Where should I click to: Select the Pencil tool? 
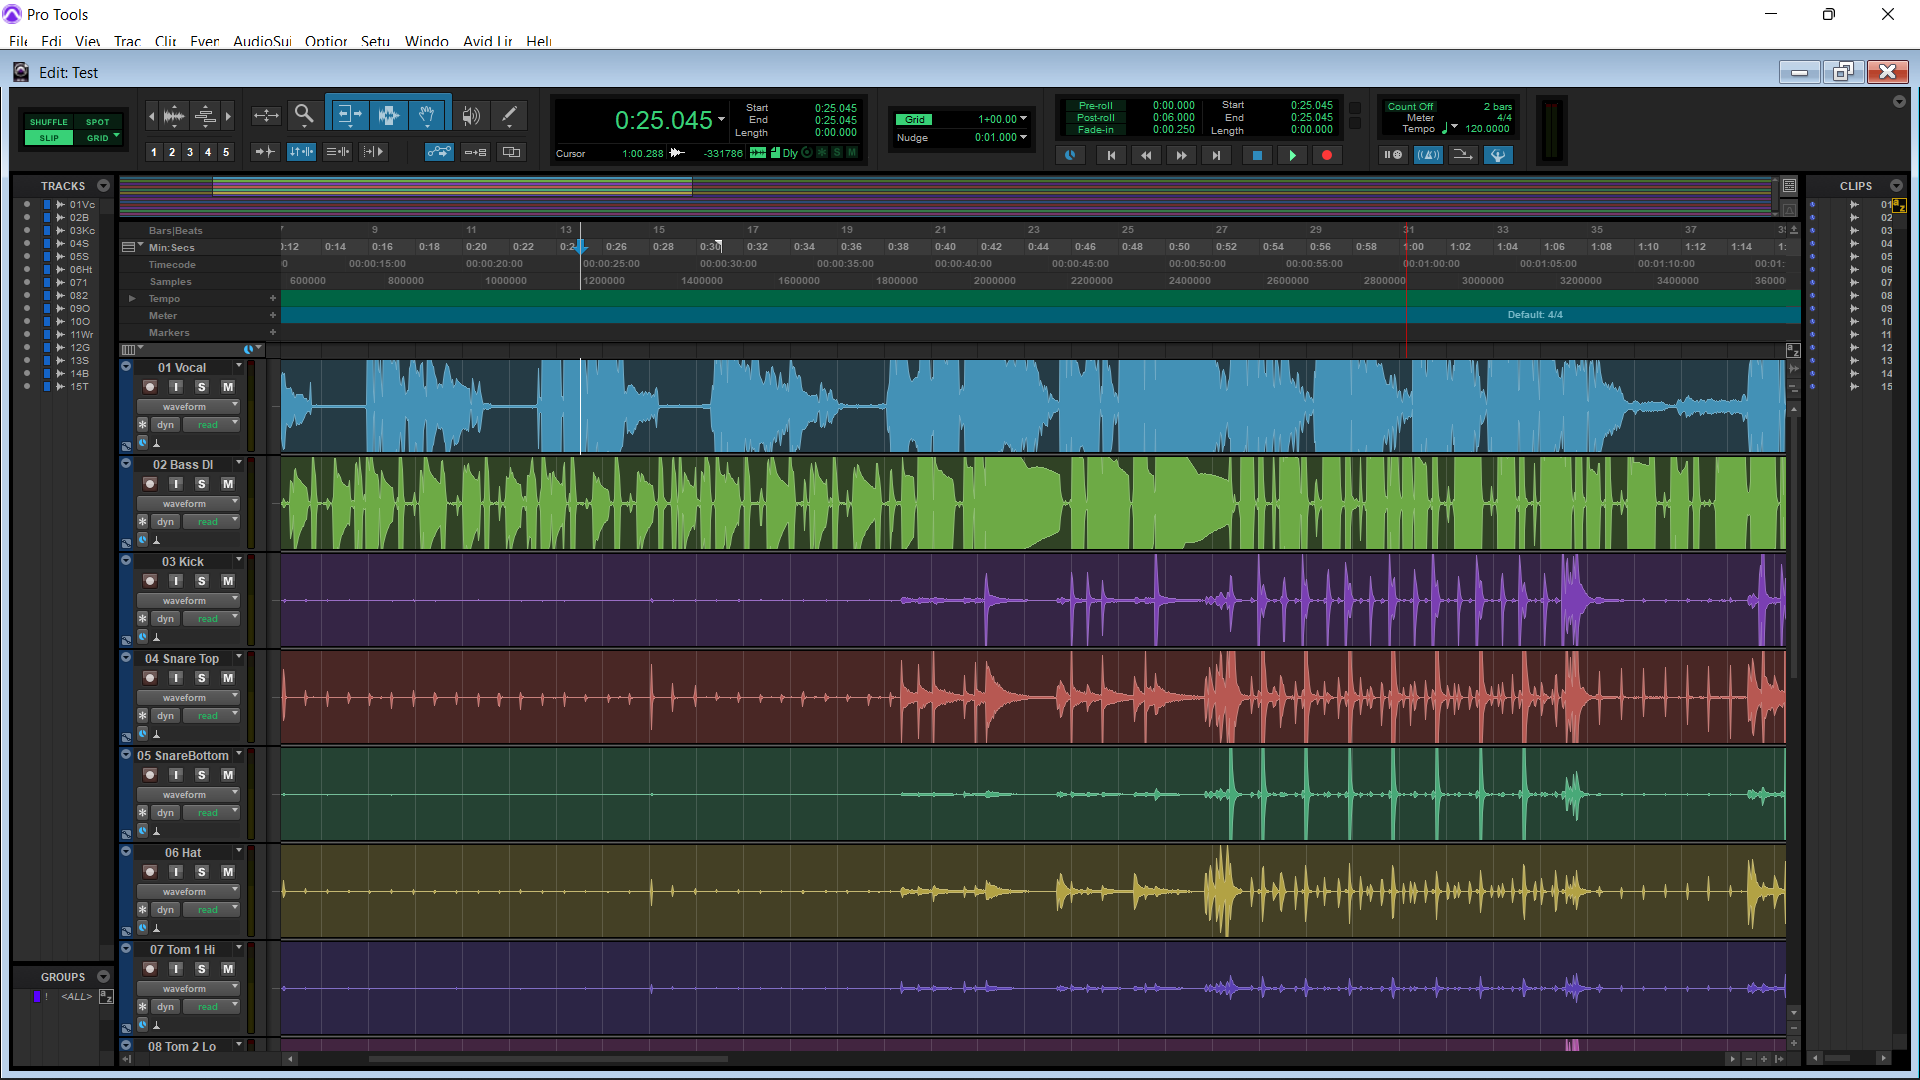(x=508, y=115)
